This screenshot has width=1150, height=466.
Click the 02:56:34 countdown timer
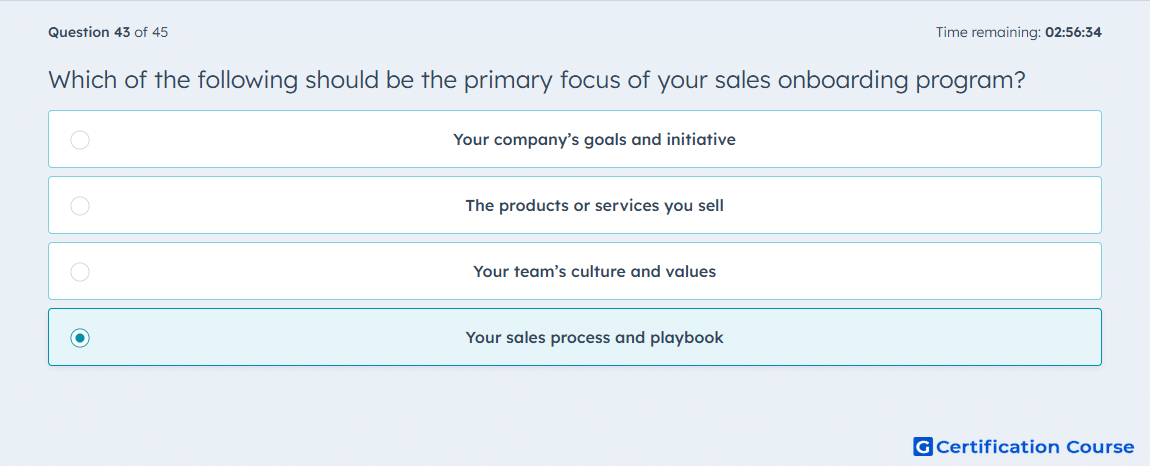pyautogui.click(x=1074, y=32)
